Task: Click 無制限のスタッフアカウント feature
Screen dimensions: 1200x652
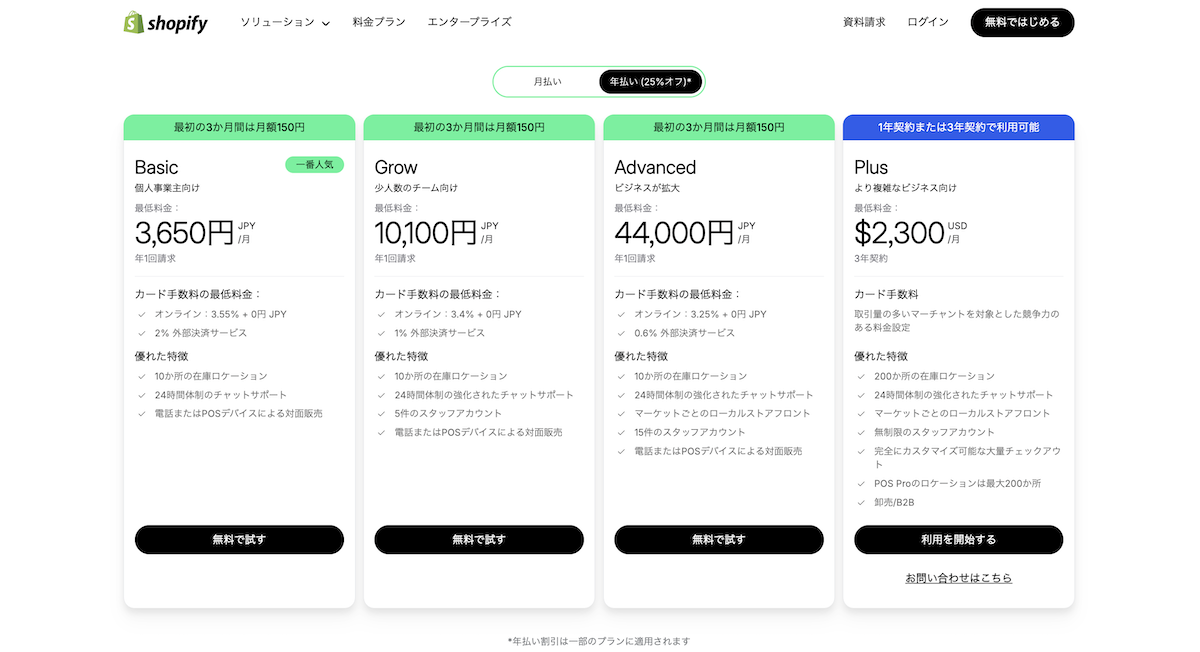Action: [x=934, y=432]
